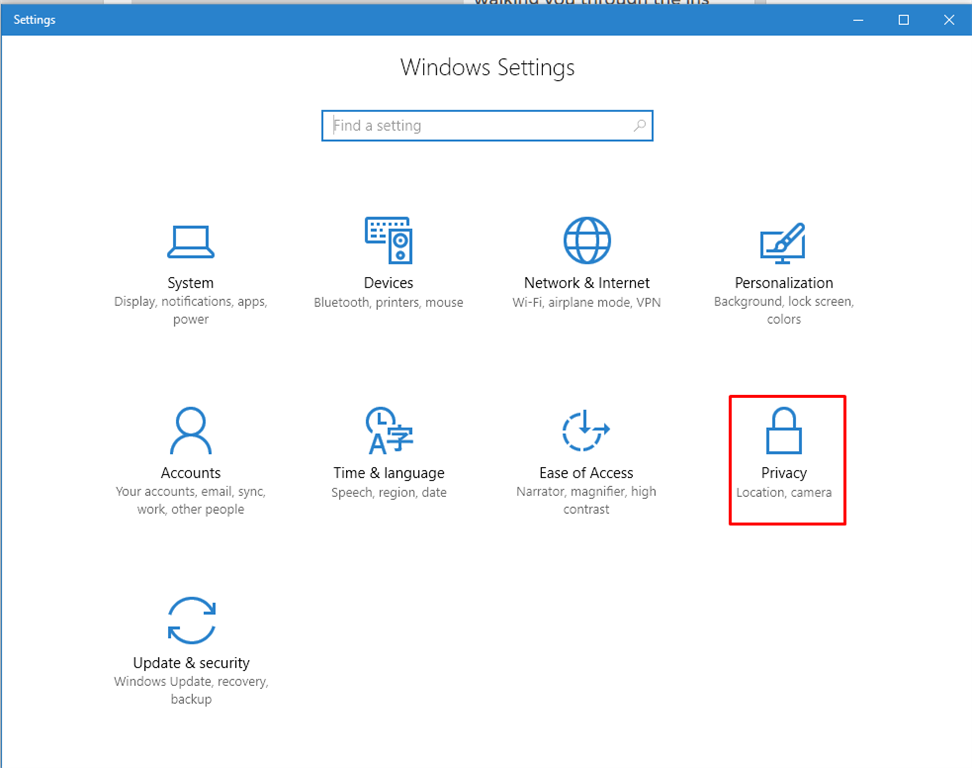Open the Network & Internet globe icon
This screenshot has height=768, width=972.
coord(586,241)
